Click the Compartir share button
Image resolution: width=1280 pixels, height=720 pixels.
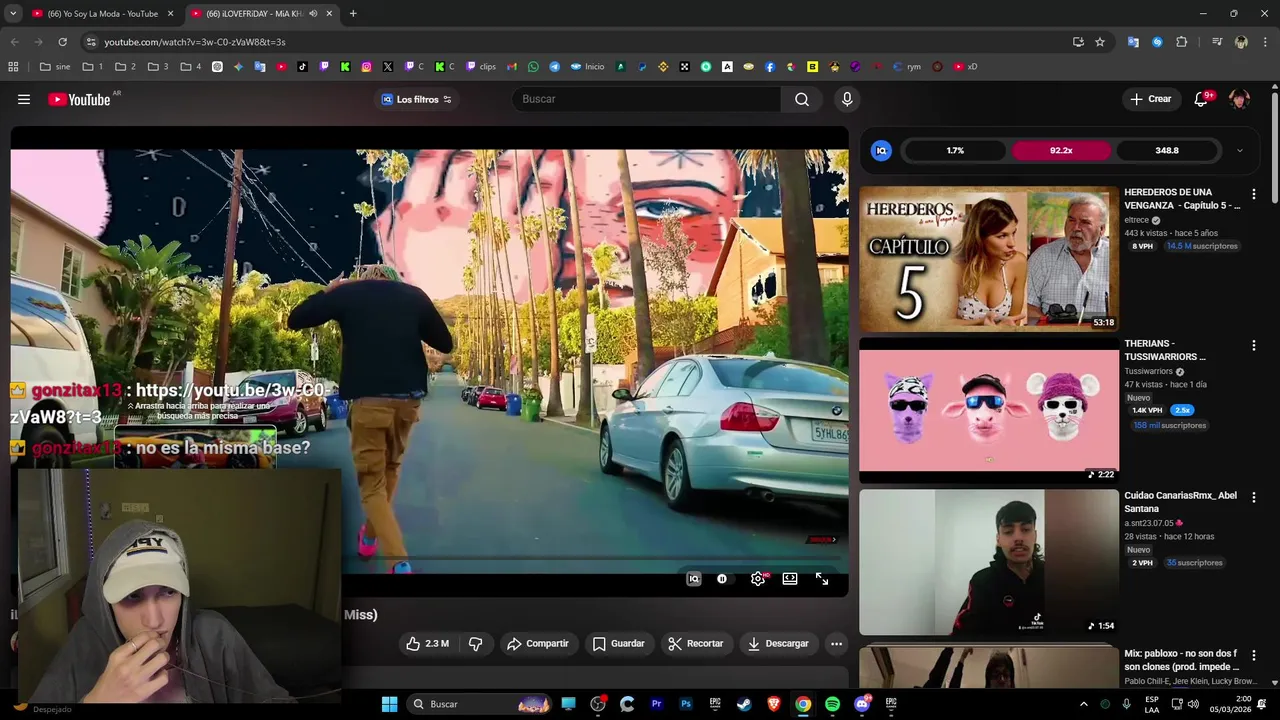(x=538, y=644)
